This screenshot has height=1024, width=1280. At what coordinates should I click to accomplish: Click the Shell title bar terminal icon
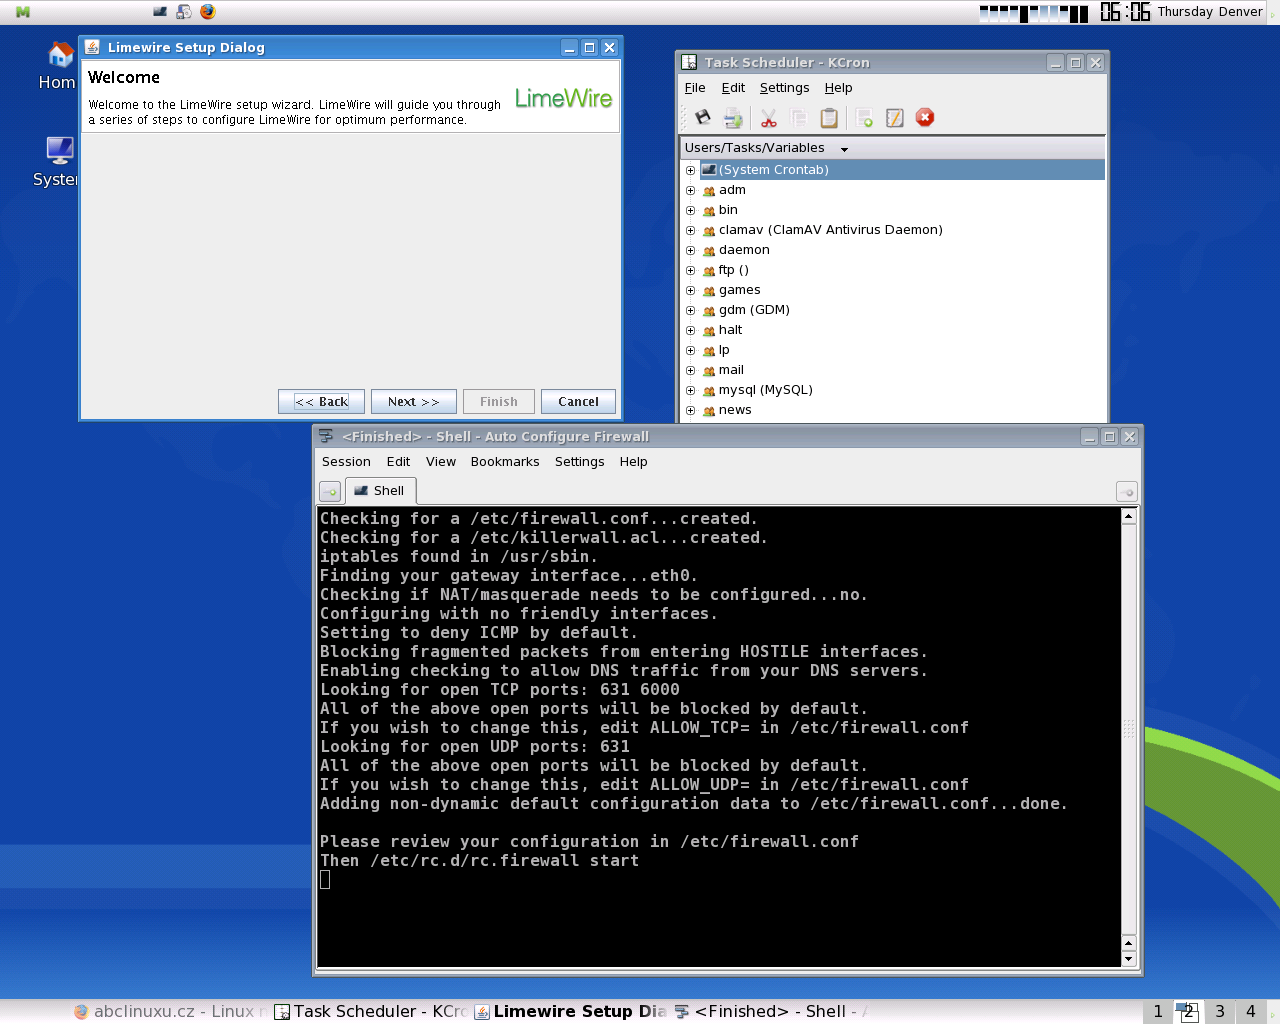(x=326, y=436)
